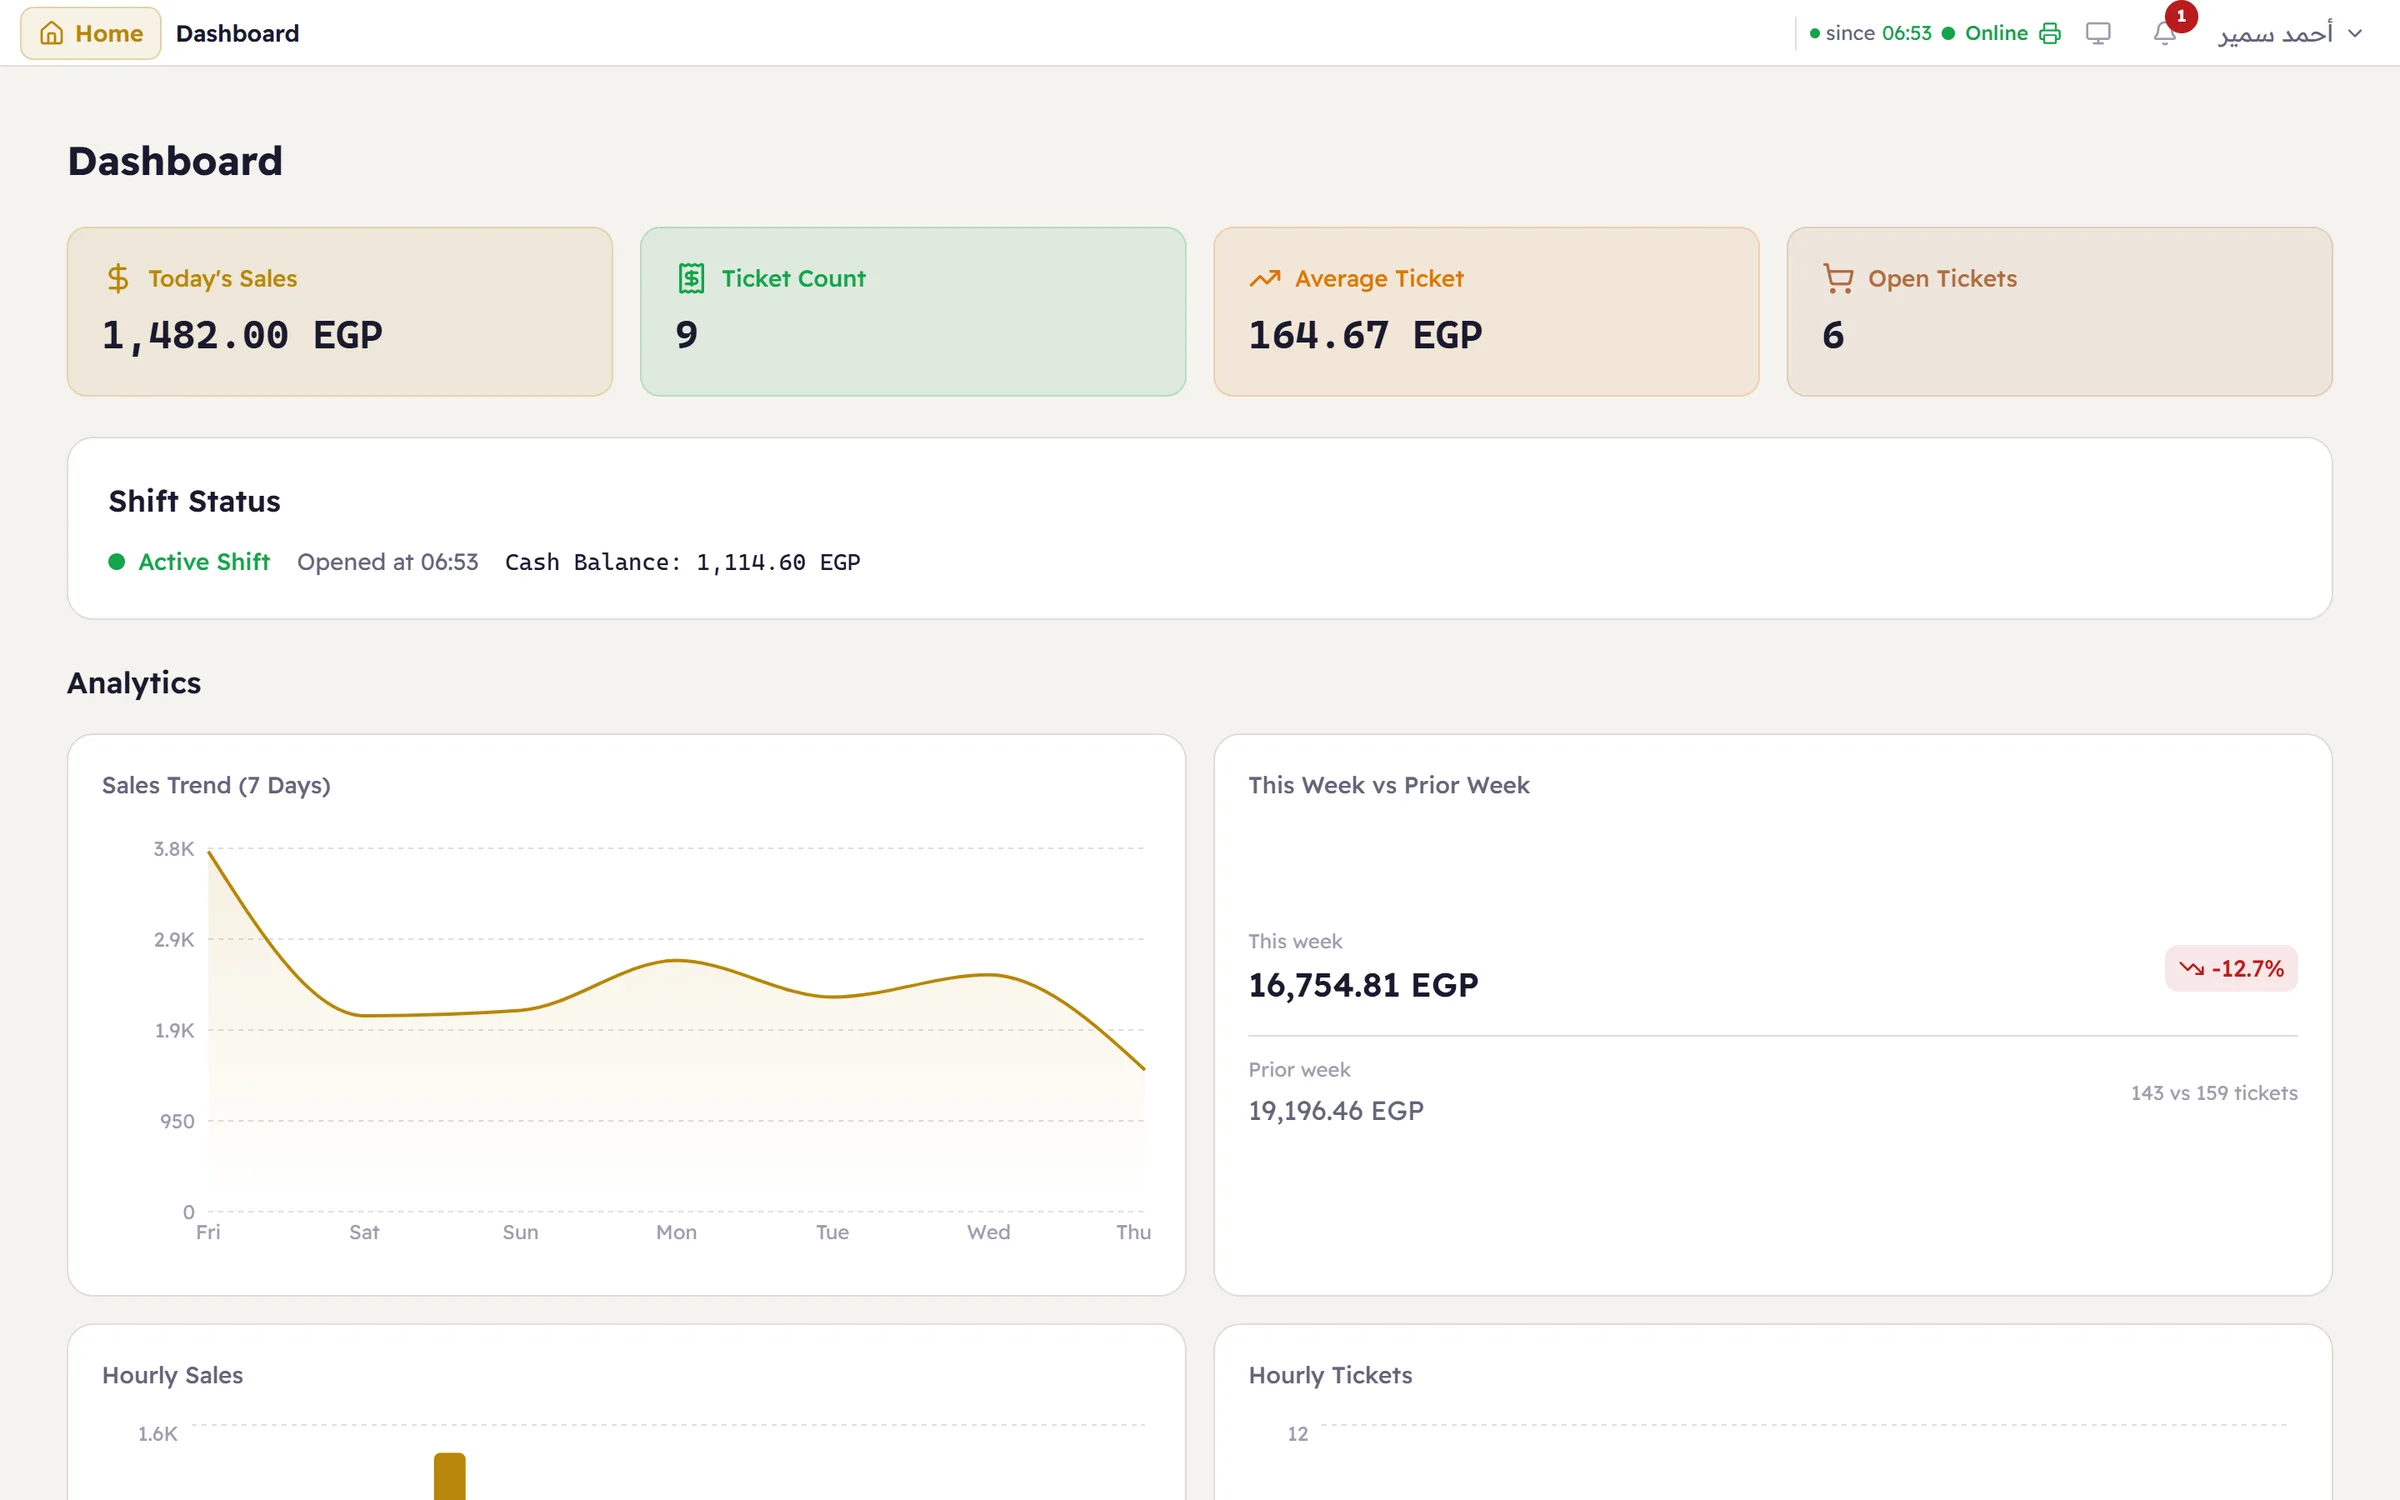Click the 3.8K axis label
The image size is (2400, 1500).
click(x=173, y=849)
